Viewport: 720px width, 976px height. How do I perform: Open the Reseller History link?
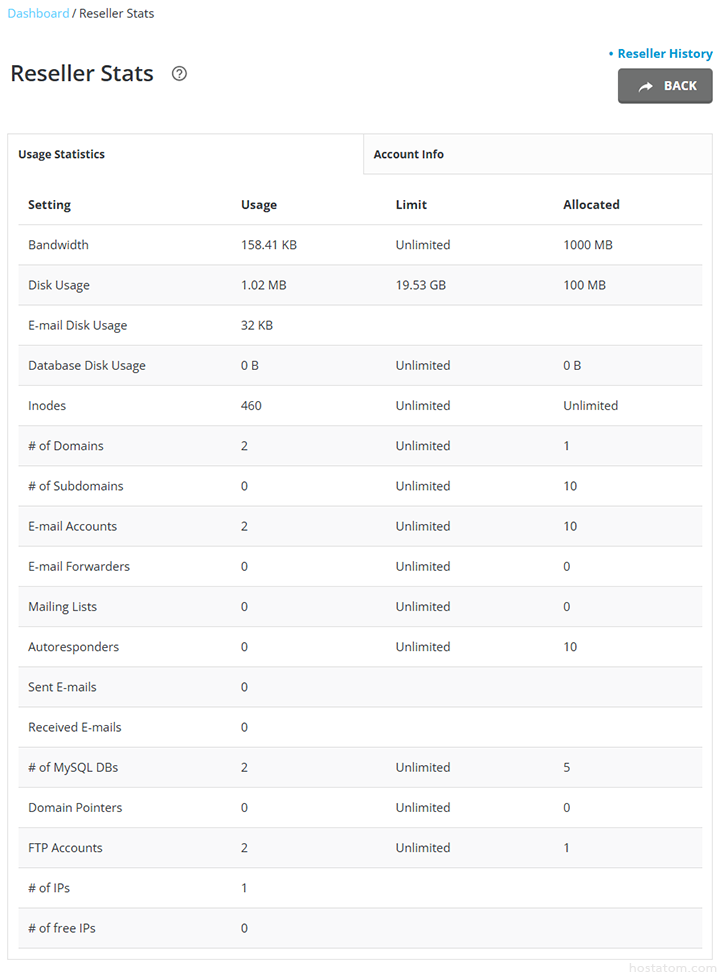coord(664,54)
